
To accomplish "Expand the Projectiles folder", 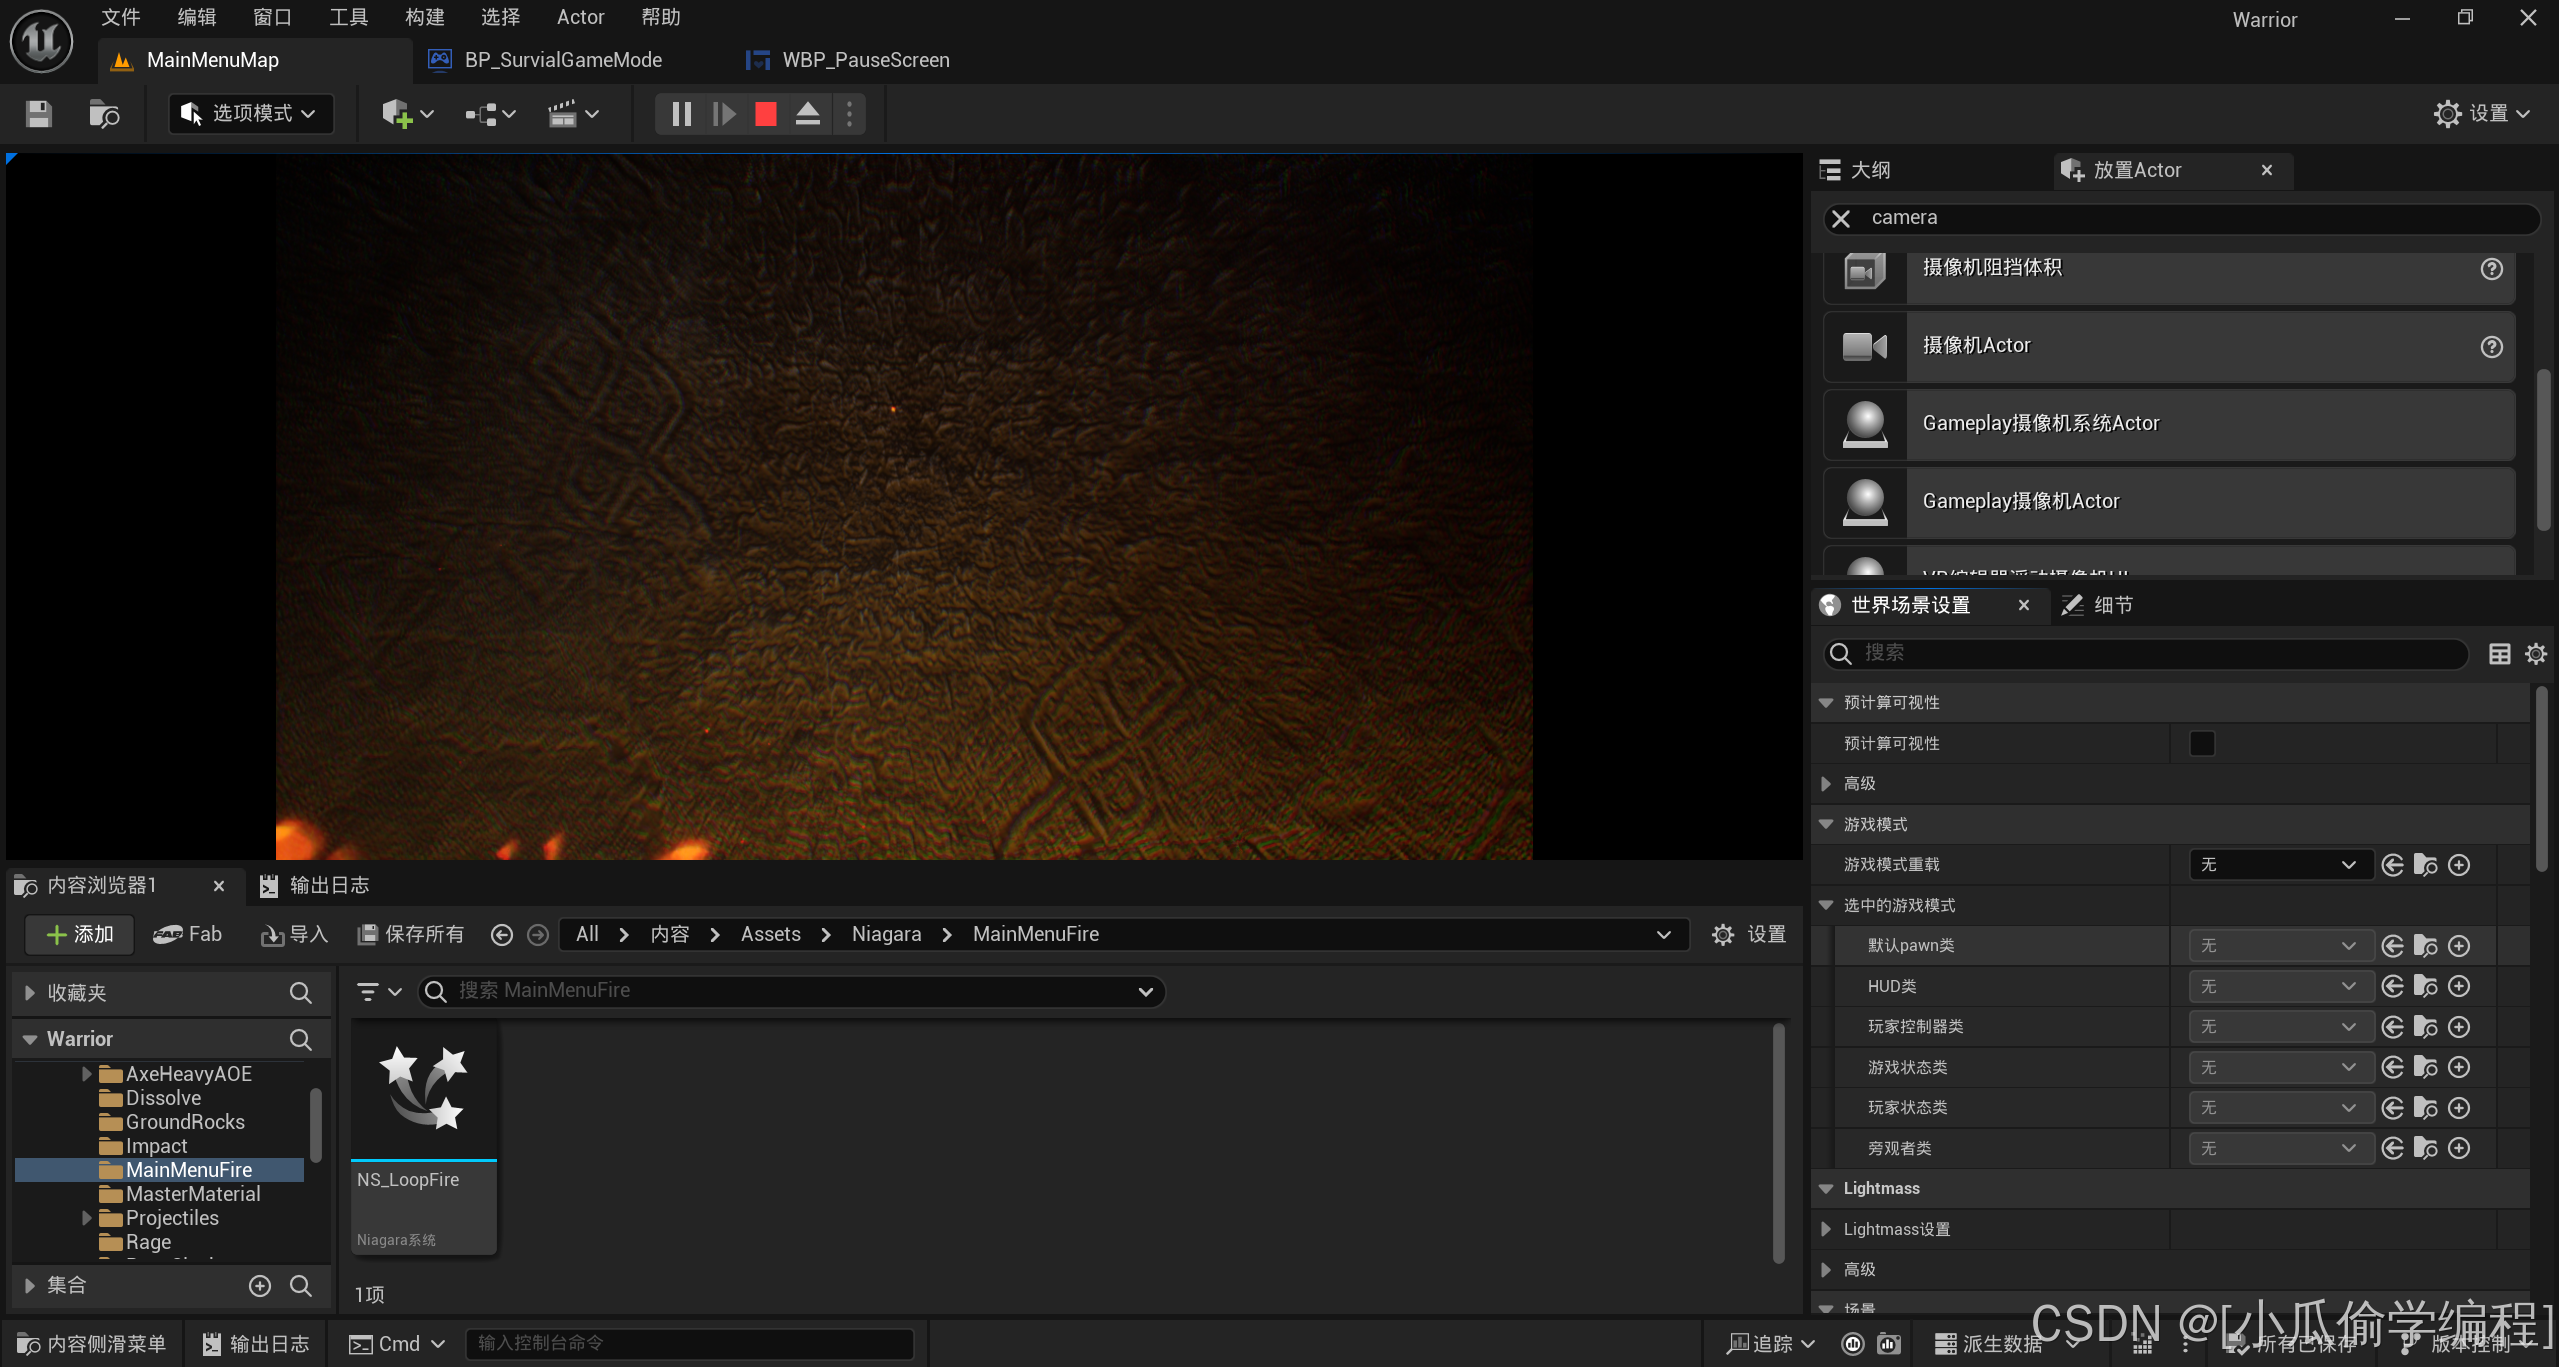I will 87,1218.
